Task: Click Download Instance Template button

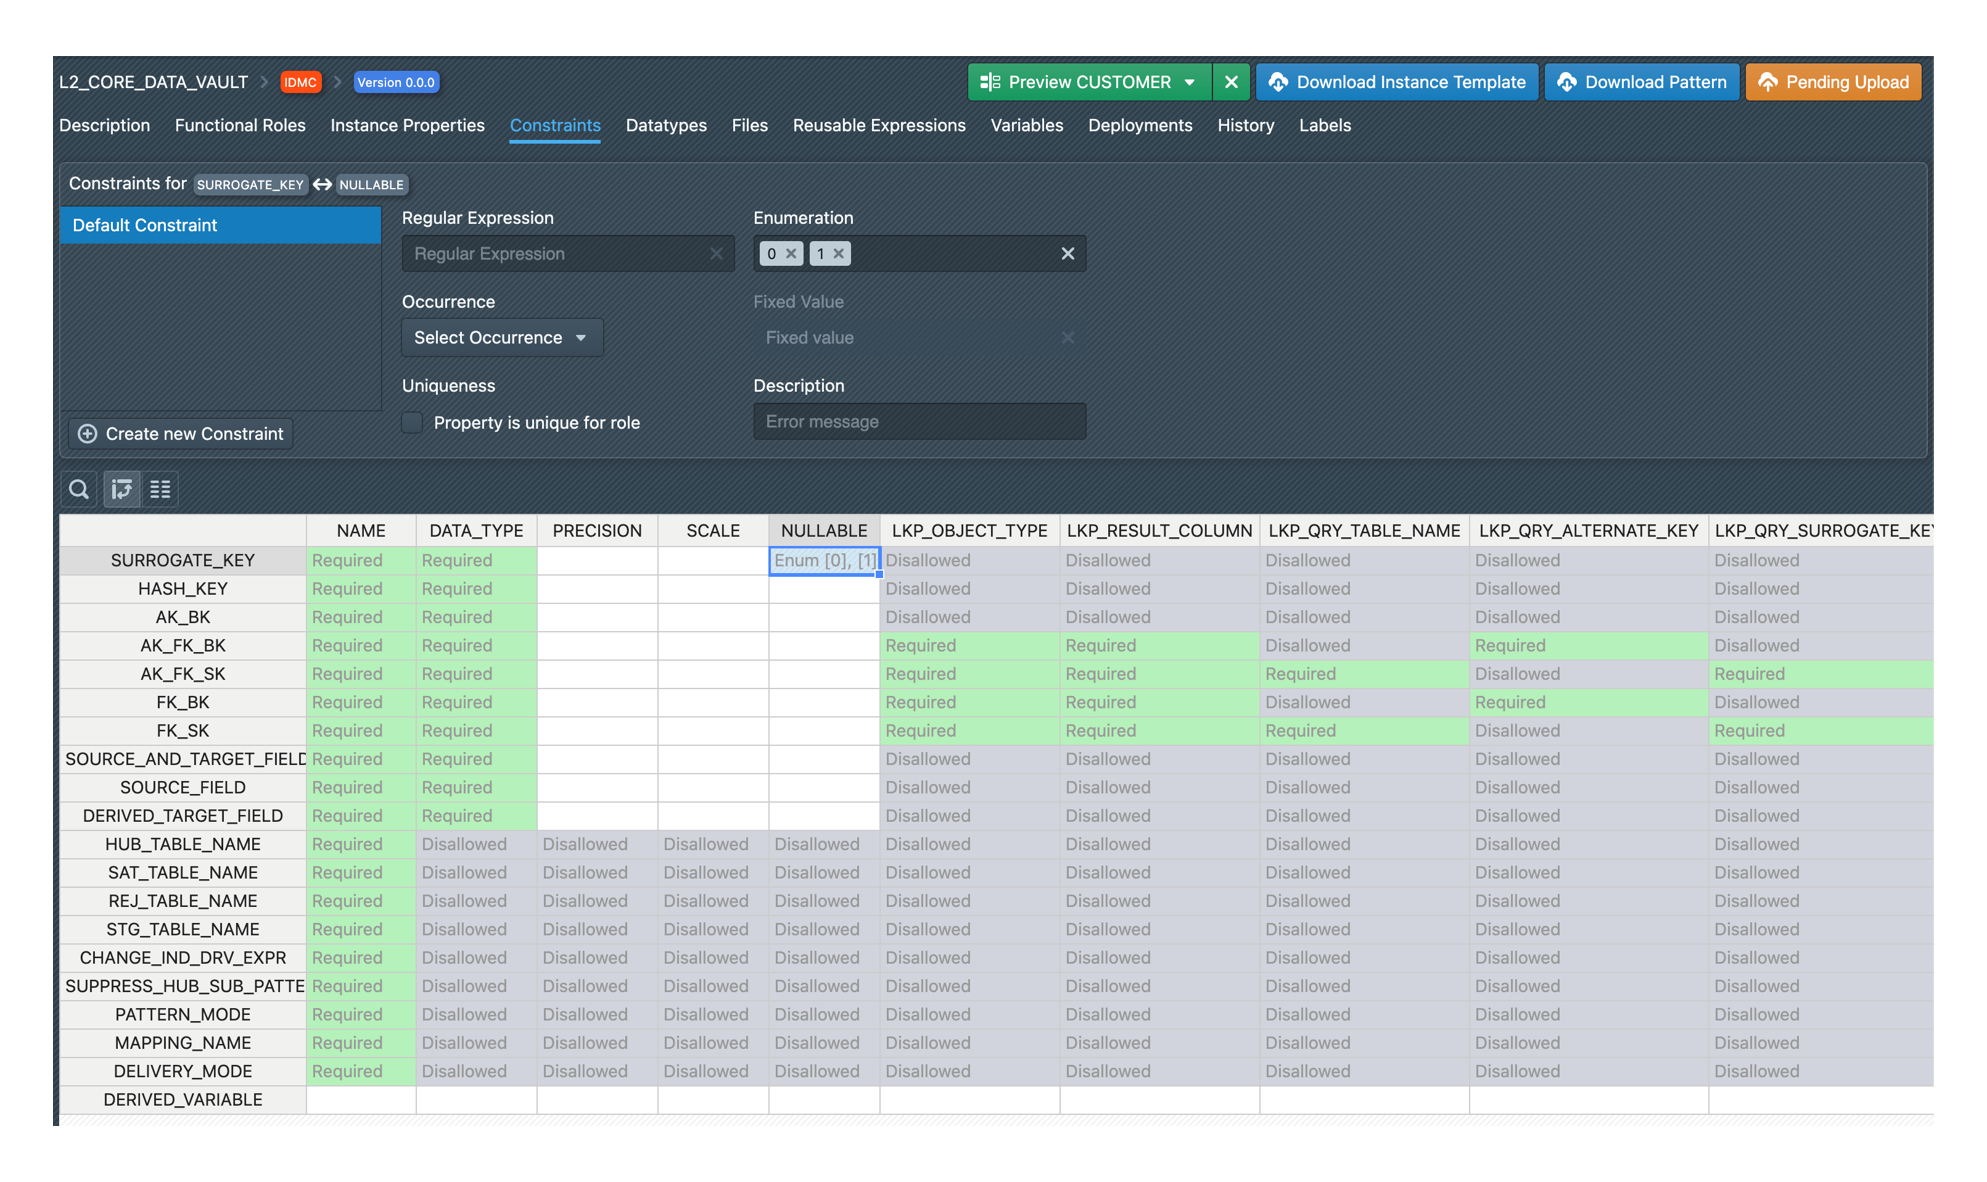Action: (x=1397, y=82)
